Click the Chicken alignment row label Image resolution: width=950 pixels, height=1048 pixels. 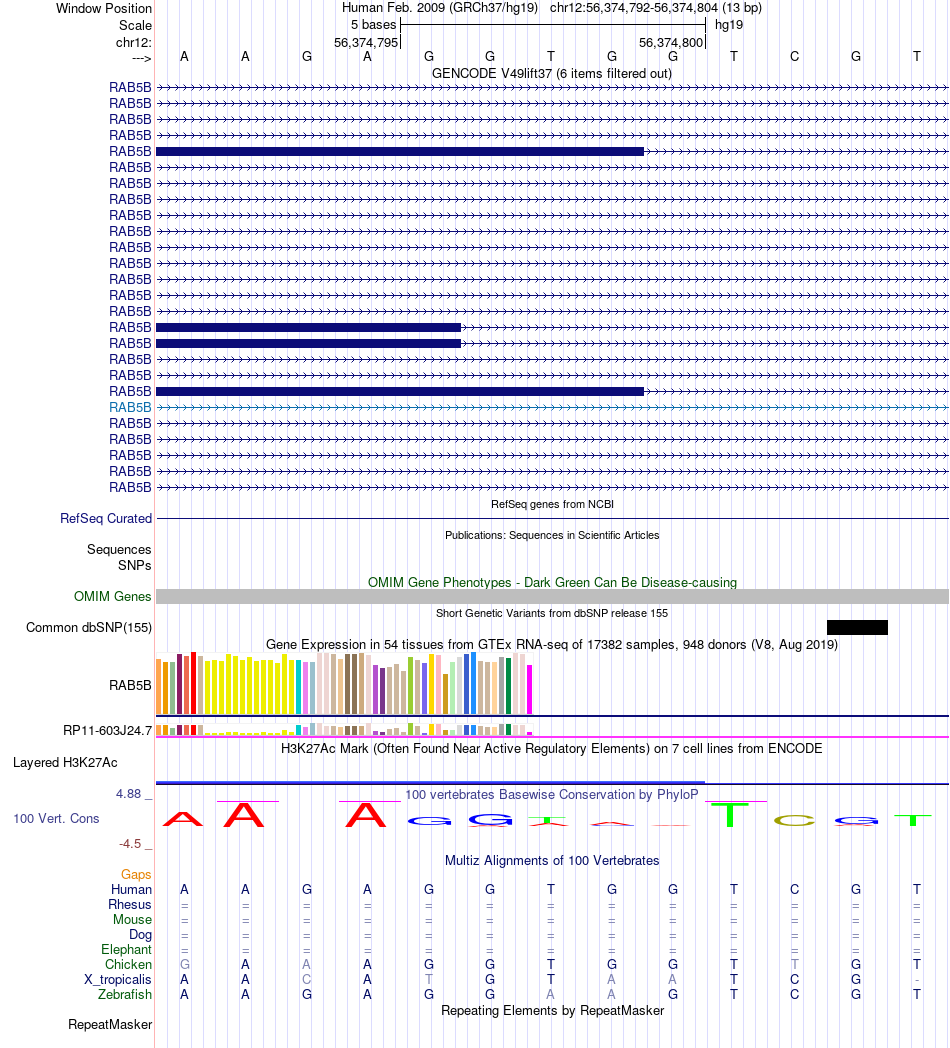click(x=128, y=964)
